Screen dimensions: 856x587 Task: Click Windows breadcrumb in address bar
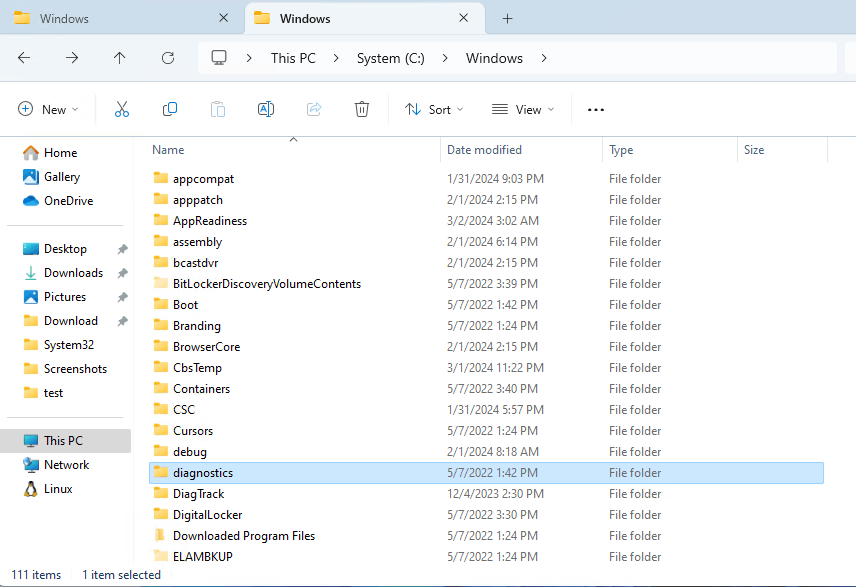[494, 58]
